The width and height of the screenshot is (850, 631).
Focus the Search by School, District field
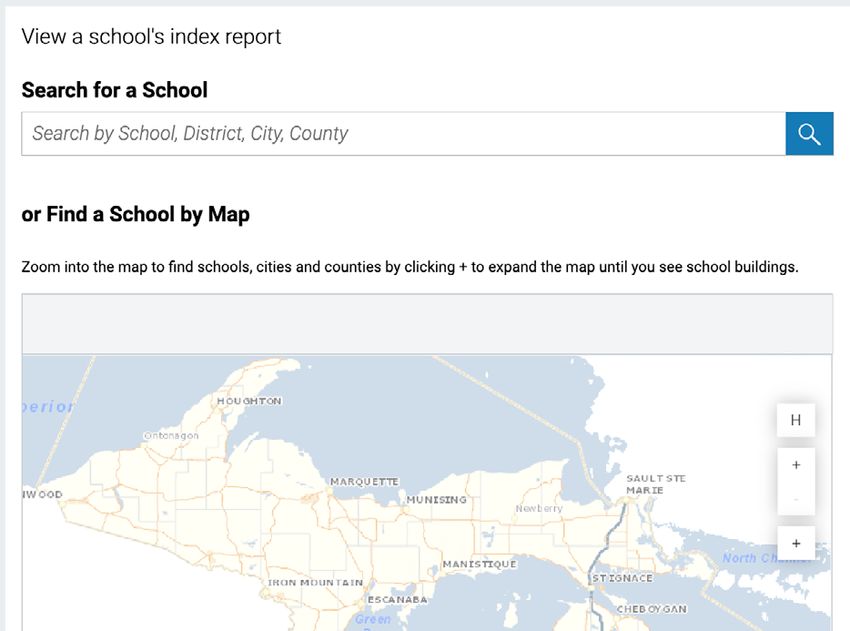403,134
